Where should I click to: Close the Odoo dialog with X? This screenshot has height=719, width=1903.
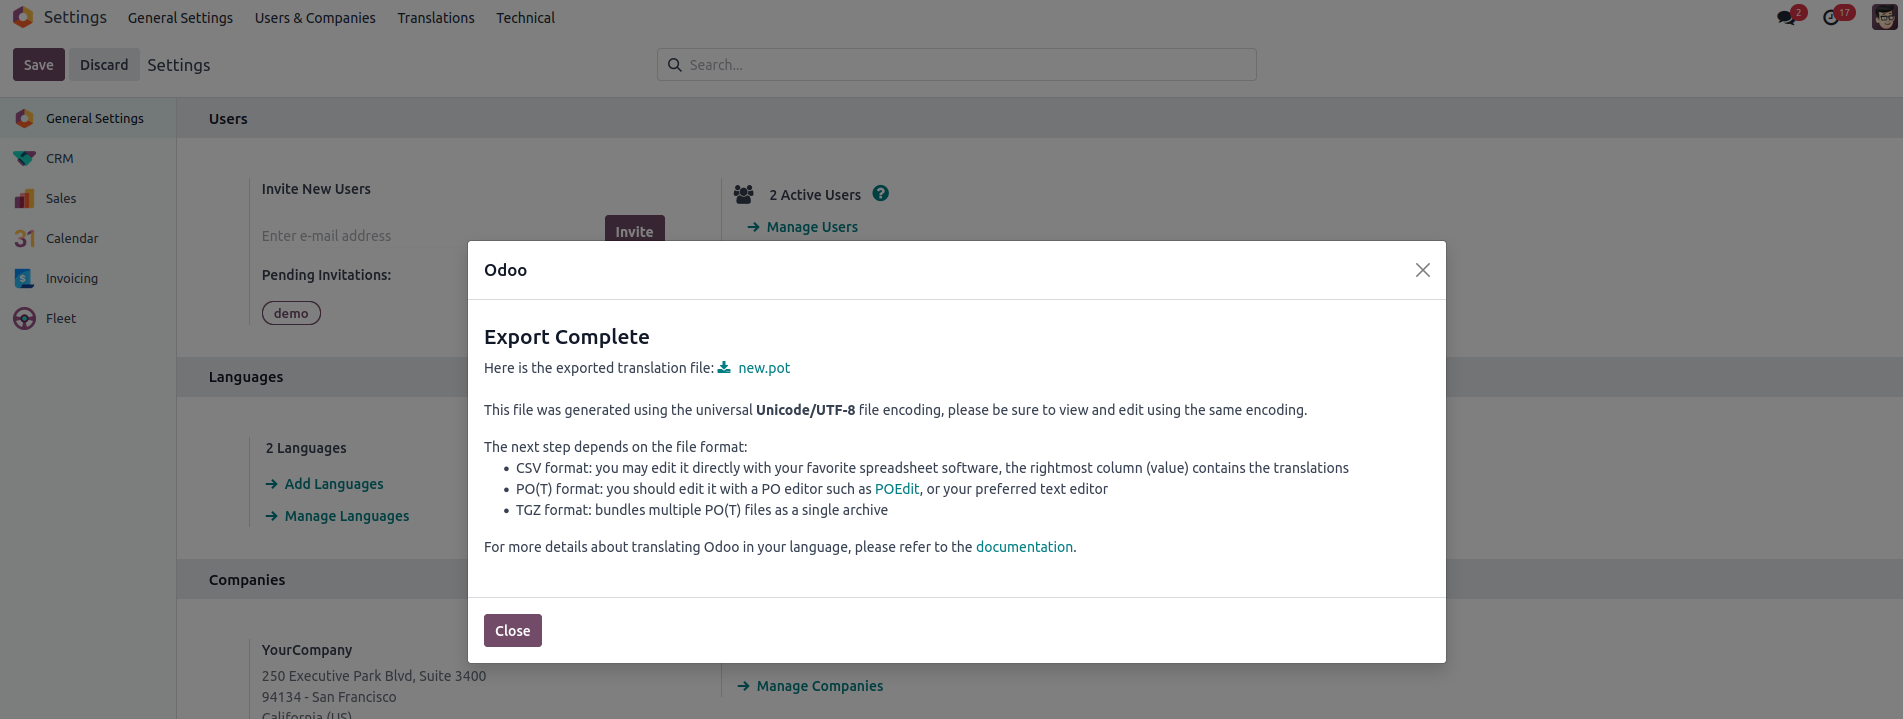click(x=1423, y=270)
